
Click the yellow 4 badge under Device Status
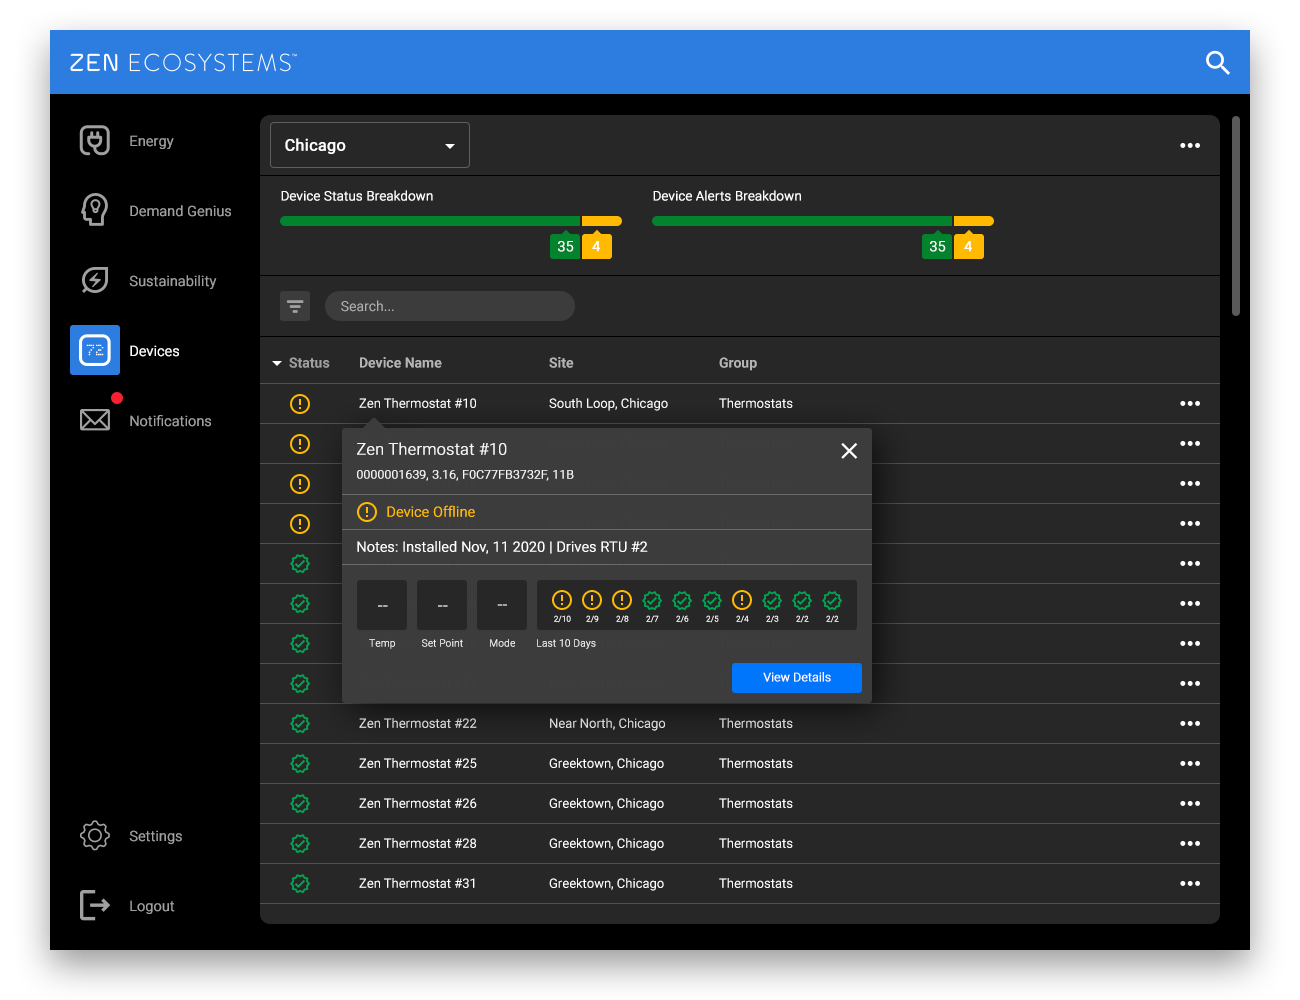597,246
